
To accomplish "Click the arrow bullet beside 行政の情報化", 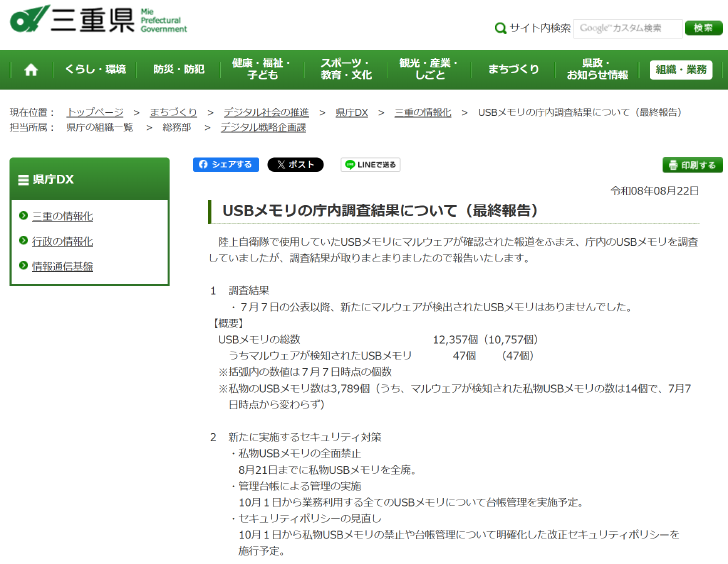I will (x=24, y=240).
